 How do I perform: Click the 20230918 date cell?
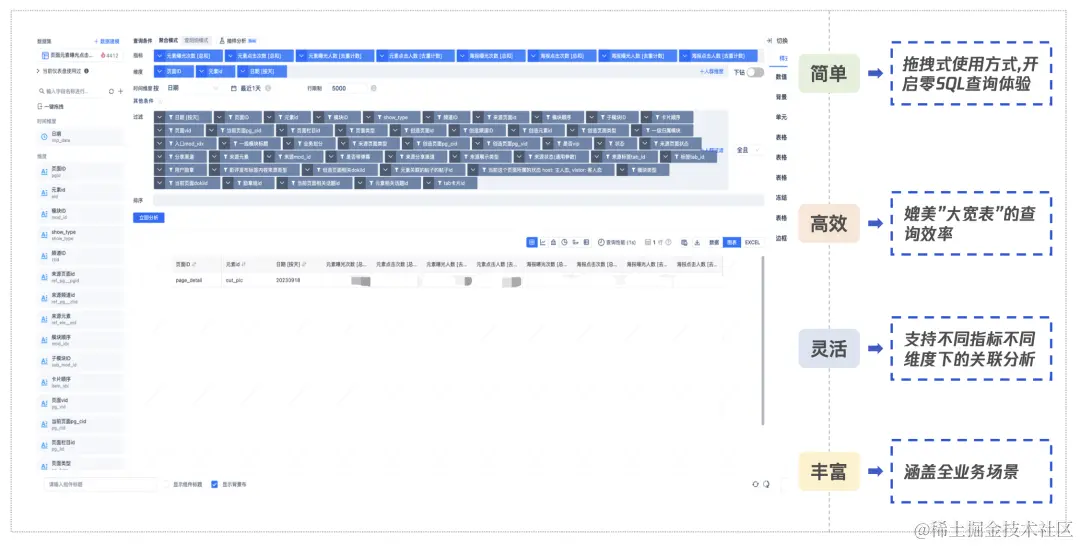(288, 281)
